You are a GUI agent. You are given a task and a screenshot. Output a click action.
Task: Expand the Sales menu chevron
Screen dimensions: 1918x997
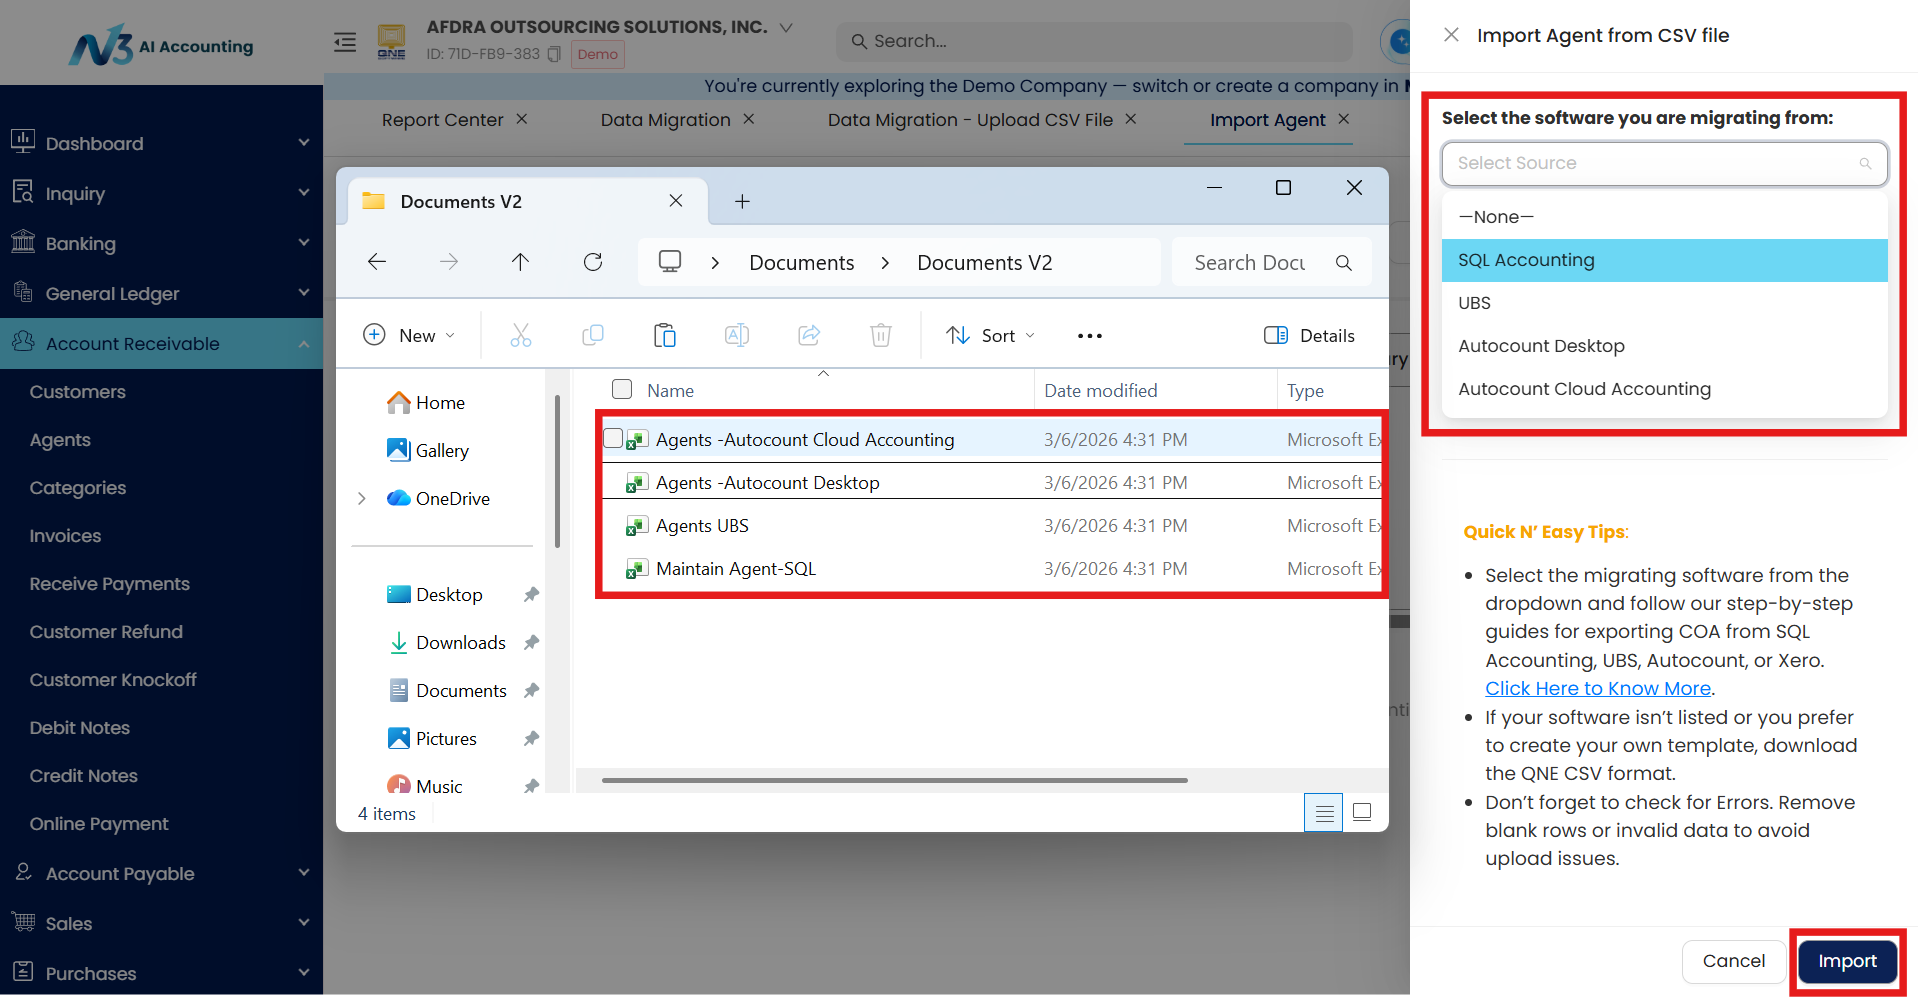pyautogui.click(x=304, y=923)
